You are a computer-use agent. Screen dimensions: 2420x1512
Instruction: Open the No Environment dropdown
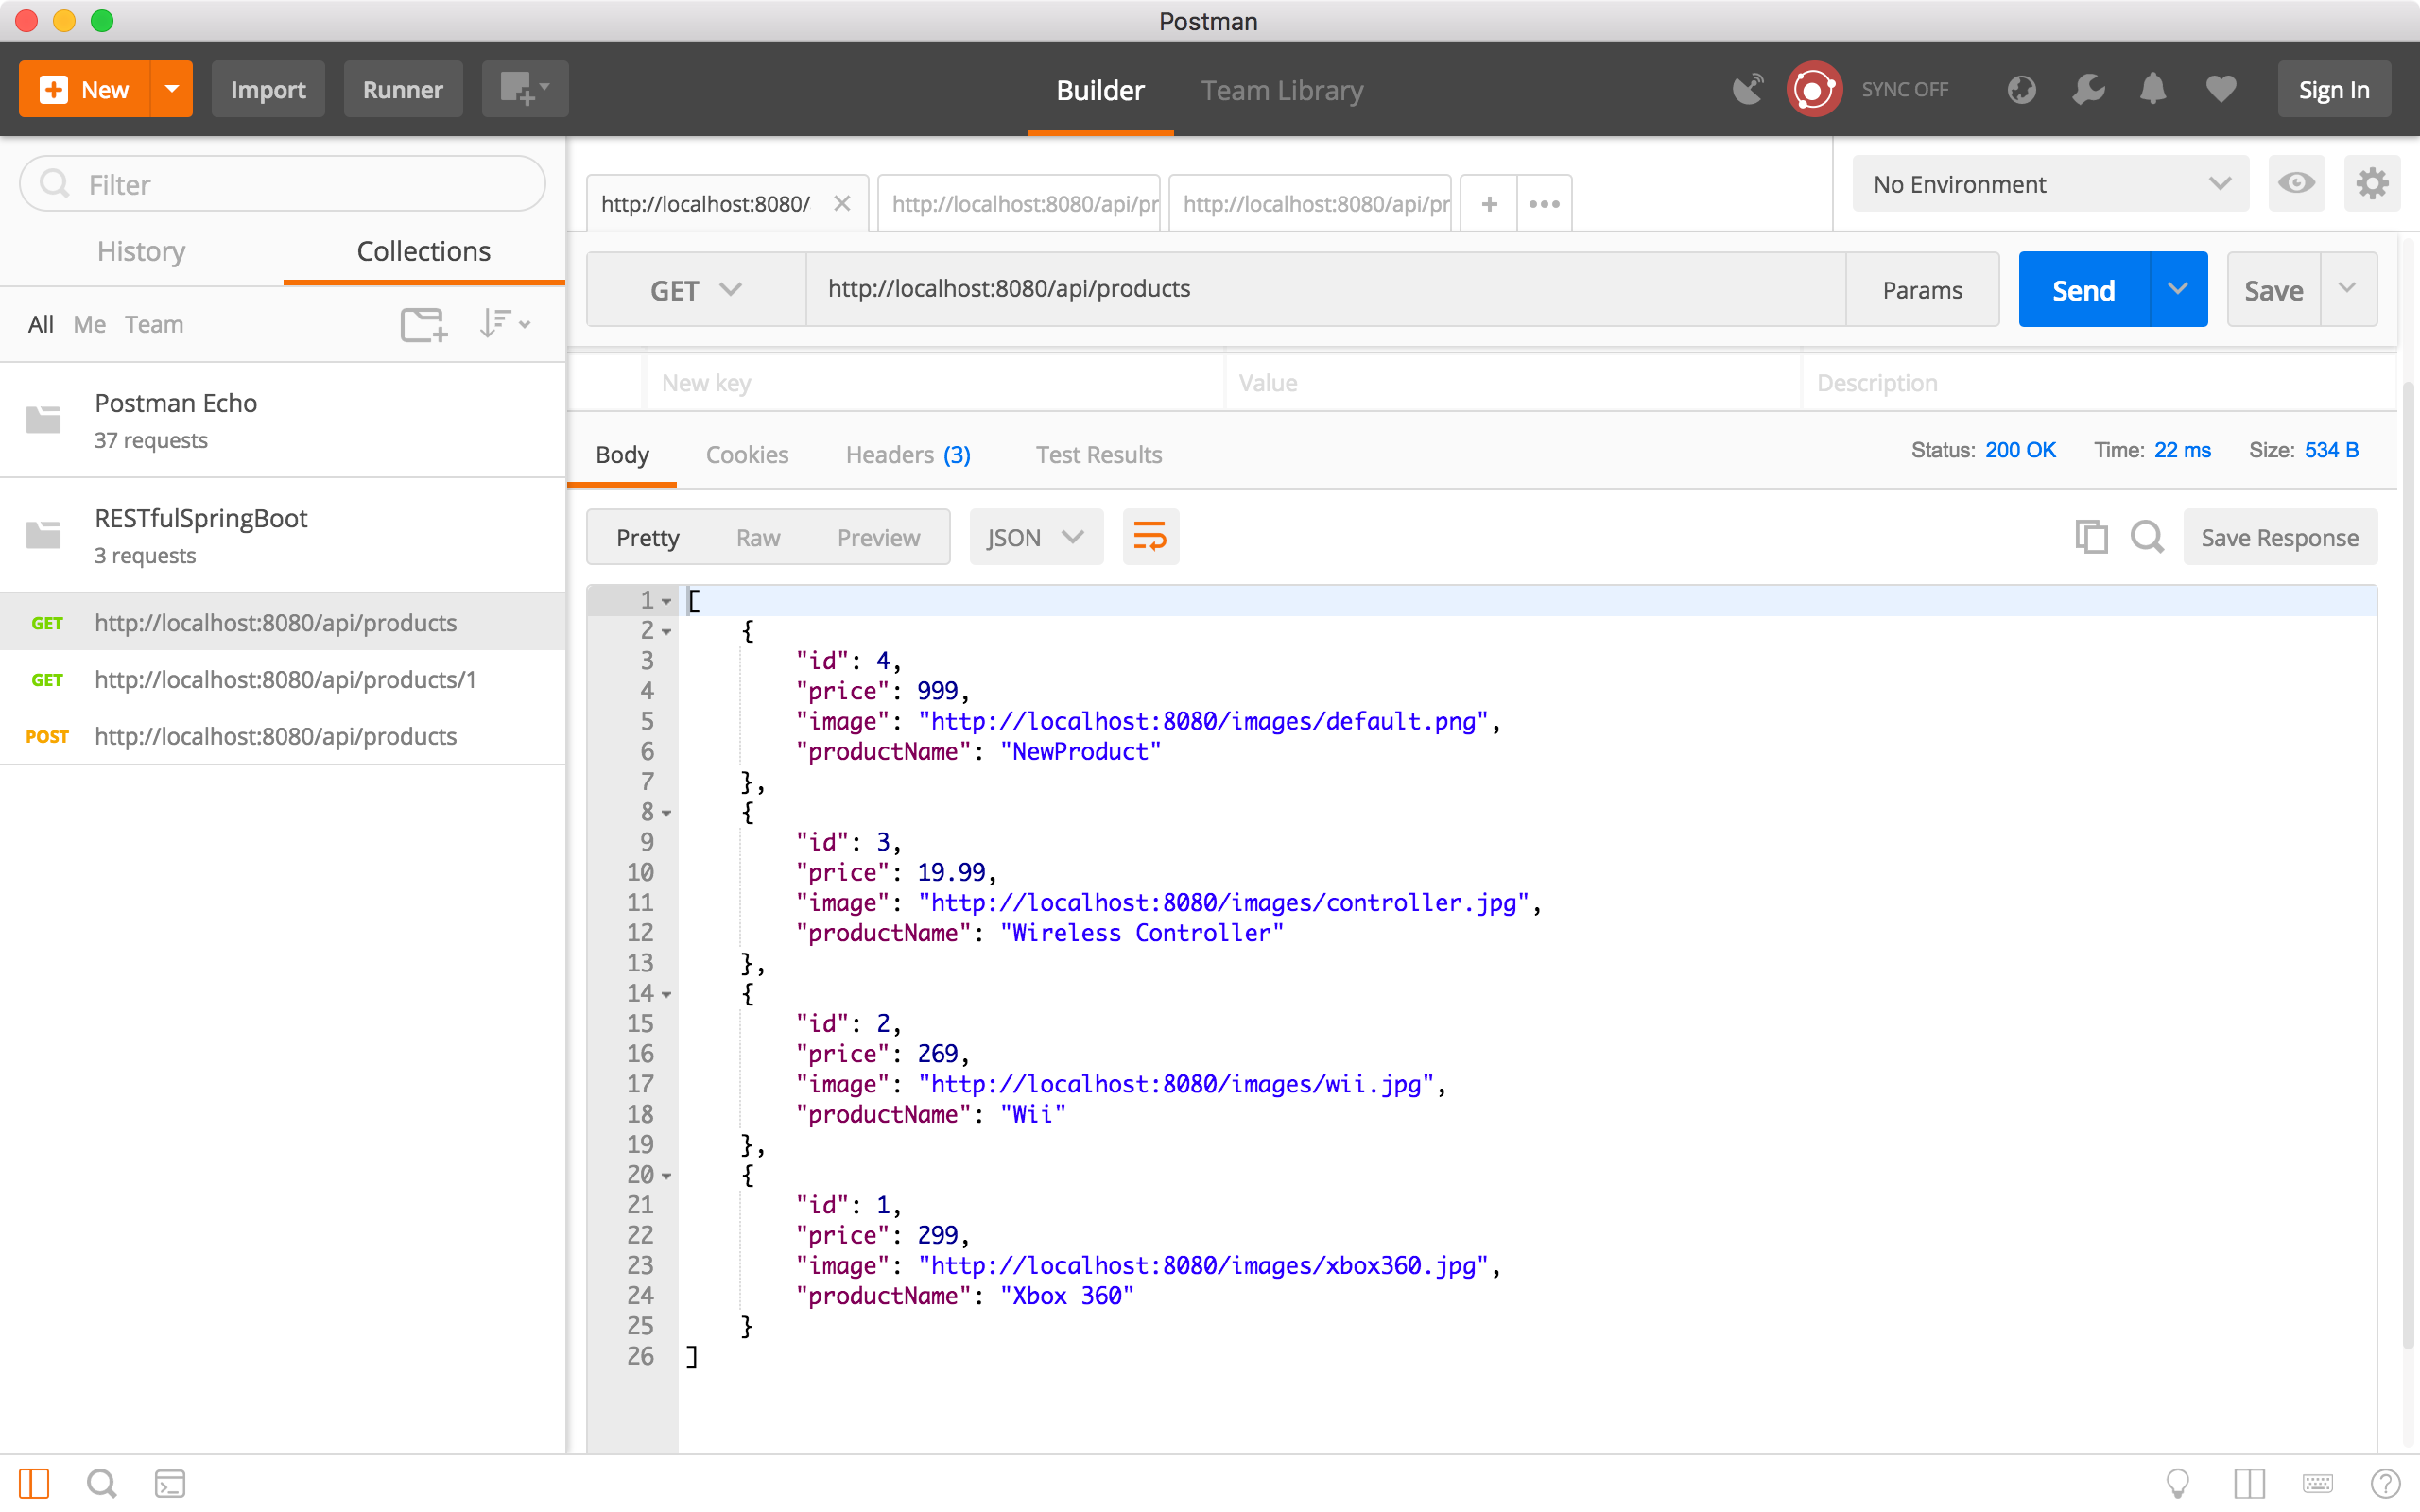tap(2050, 184)
